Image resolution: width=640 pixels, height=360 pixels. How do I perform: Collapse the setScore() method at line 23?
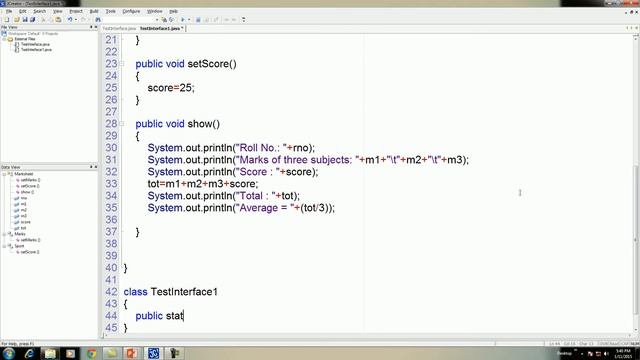(x=122, y=64)
